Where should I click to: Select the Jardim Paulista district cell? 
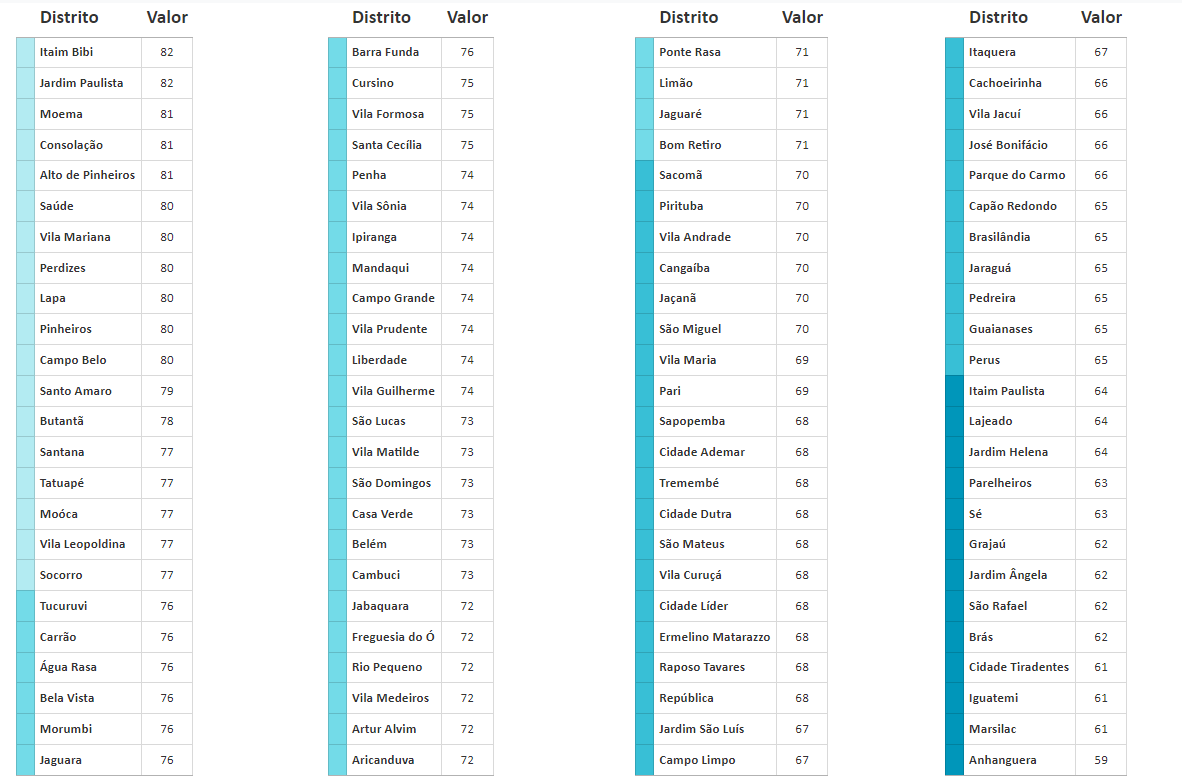click(x=82, y=83)
